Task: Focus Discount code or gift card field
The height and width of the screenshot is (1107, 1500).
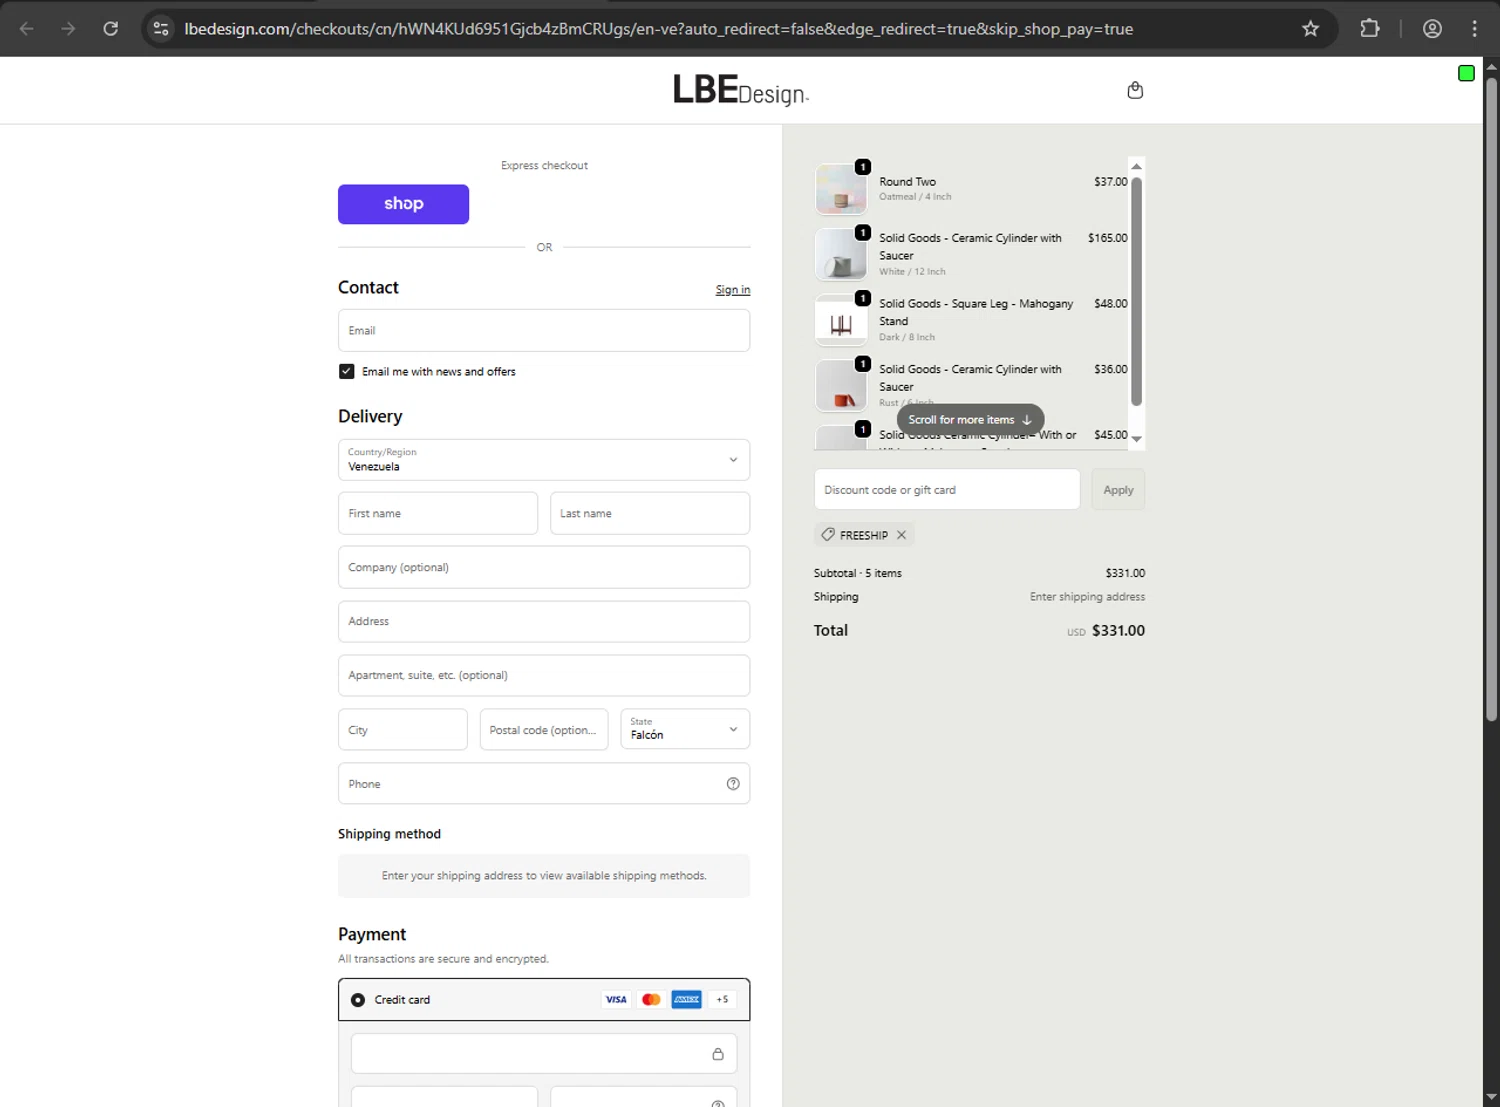Action: coord(947,490)
